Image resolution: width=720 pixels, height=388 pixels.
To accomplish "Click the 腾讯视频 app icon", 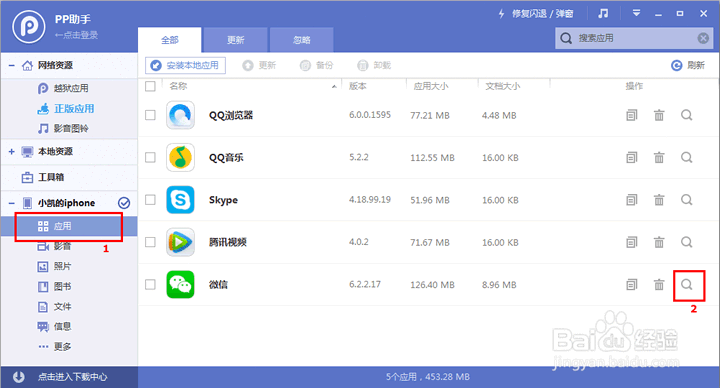I will point(180,242).
